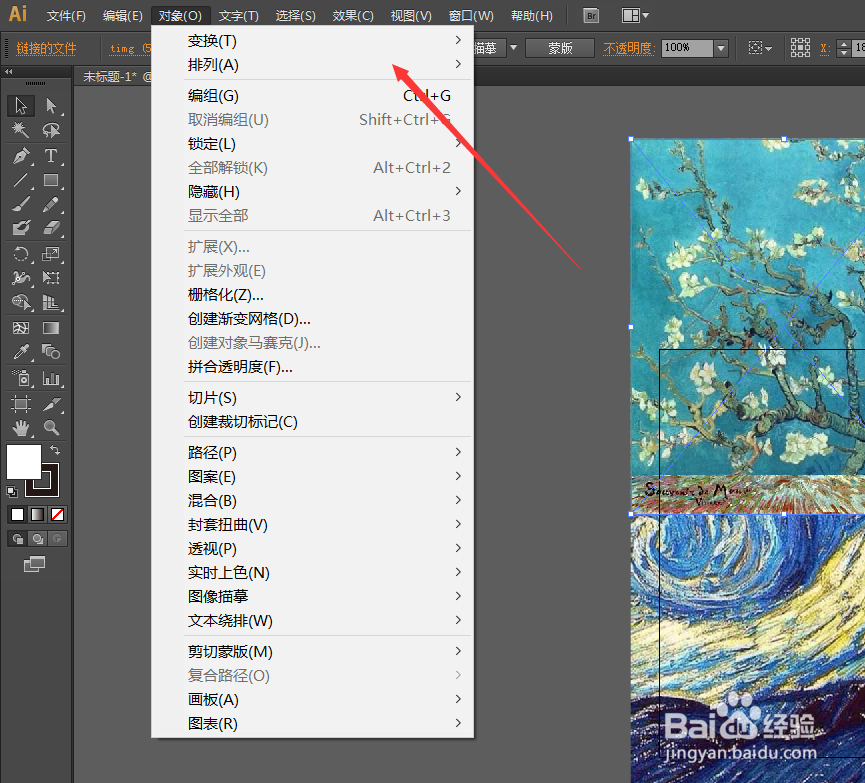The image size is (865, 783).
Task: Select the Selection tool (black arrow)
Action: coord(21,105)
